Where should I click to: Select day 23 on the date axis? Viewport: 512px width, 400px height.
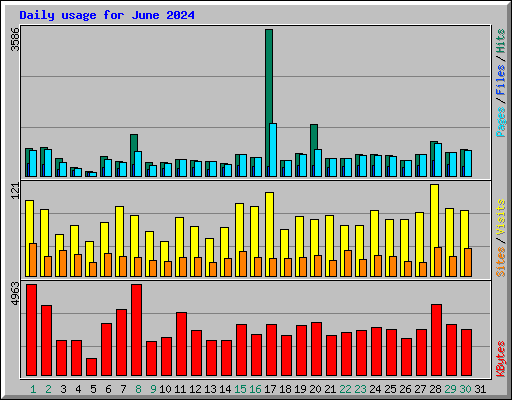(360, 389)
